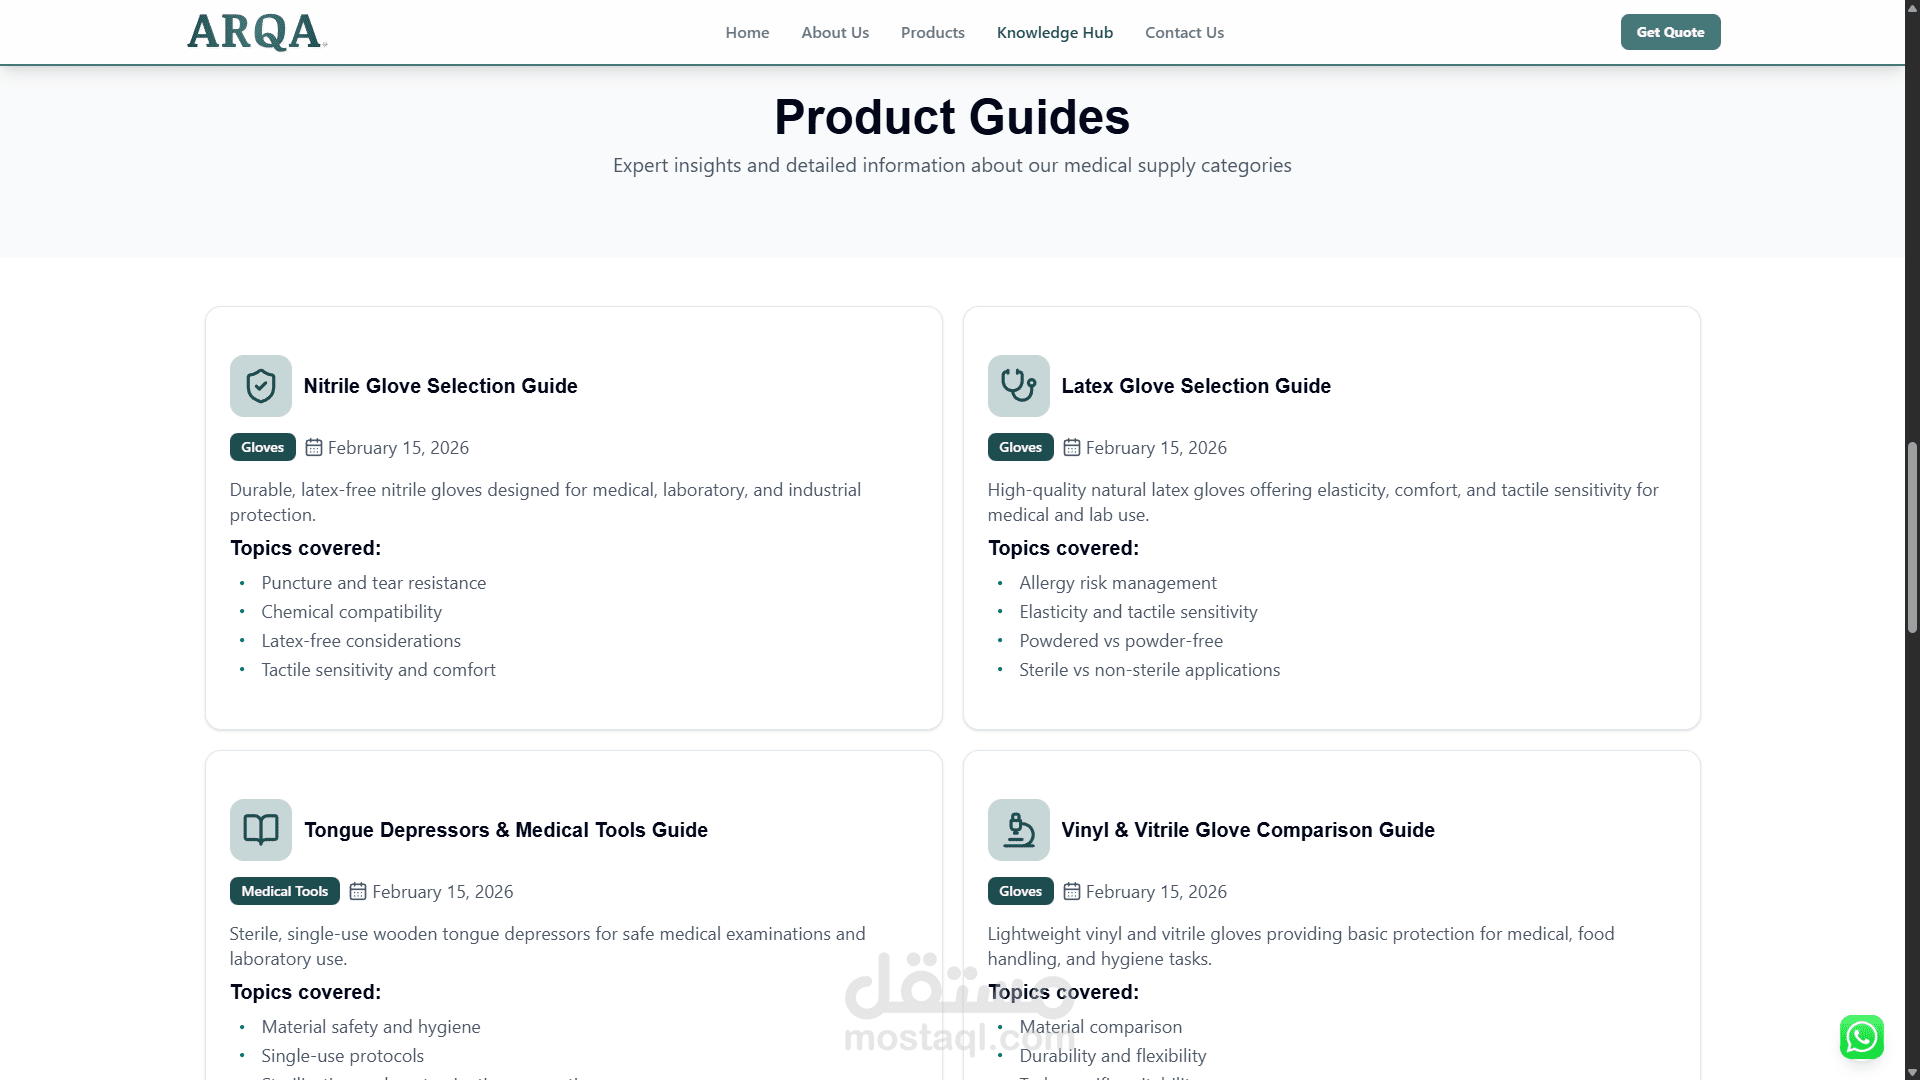This screenshot has width=1920, height=1080.
Task: Open the Products menu item
Action: click(932, 32)
